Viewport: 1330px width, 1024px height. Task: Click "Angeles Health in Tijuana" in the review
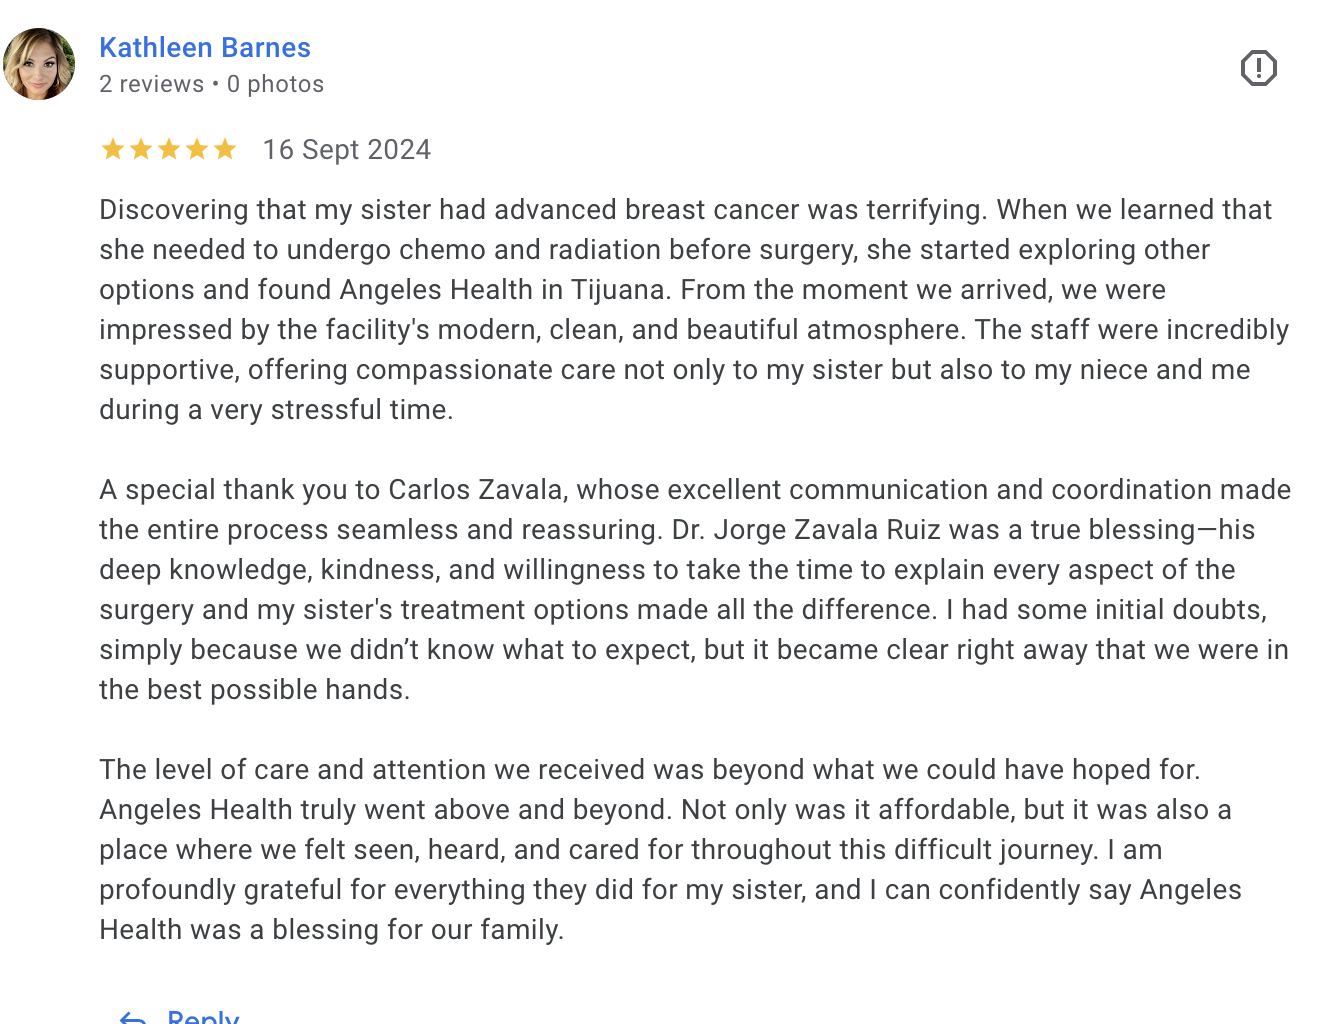pos(502,290)
